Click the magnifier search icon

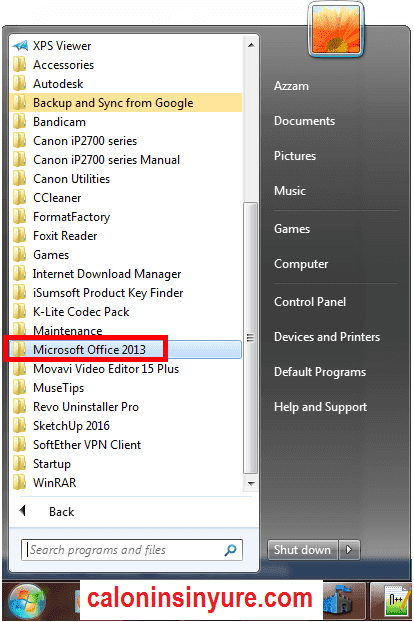[x=230, y=550]
